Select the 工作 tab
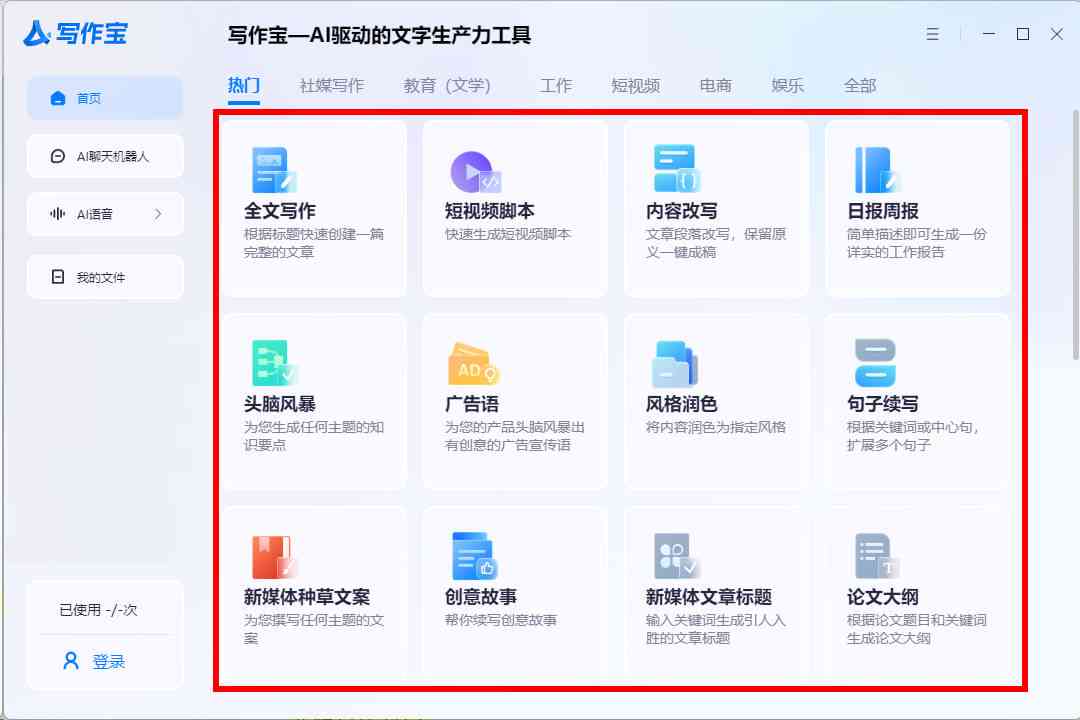This screenshot has width=1080, height=720. tap(555, 85)
